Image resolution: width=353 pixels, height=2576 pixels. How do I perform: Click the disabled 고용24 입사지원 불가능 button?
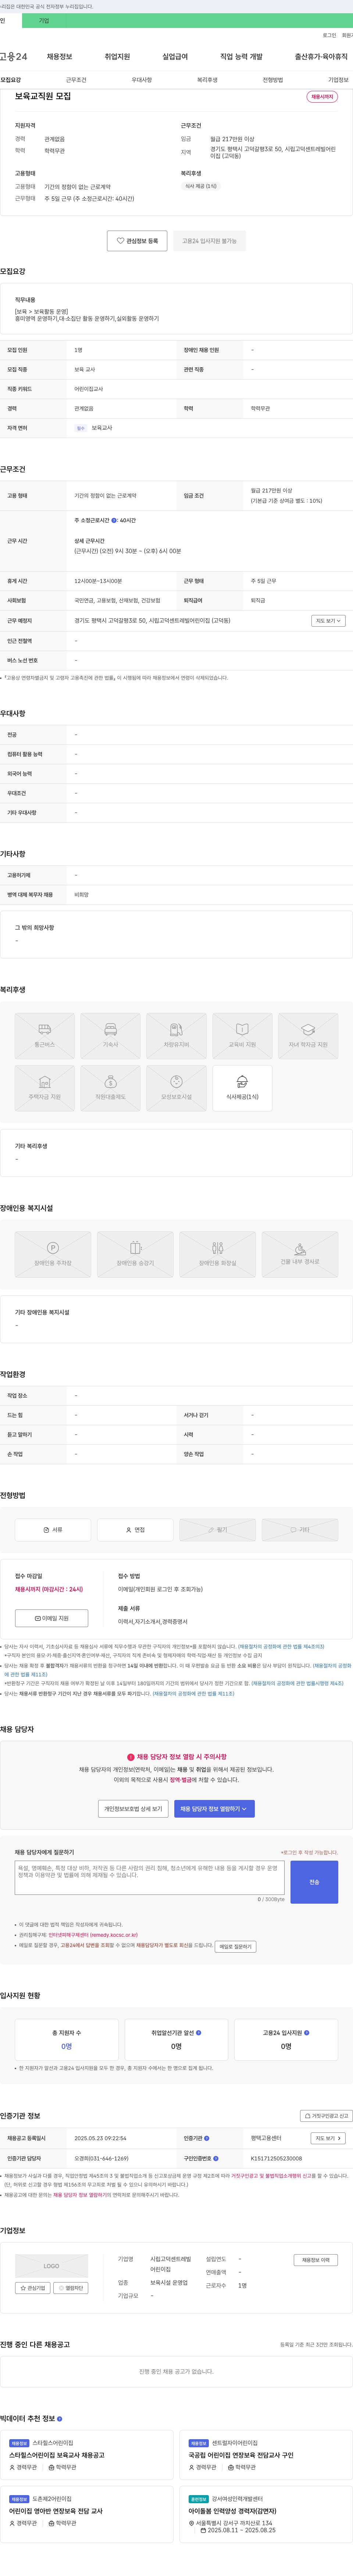point(209,241)
